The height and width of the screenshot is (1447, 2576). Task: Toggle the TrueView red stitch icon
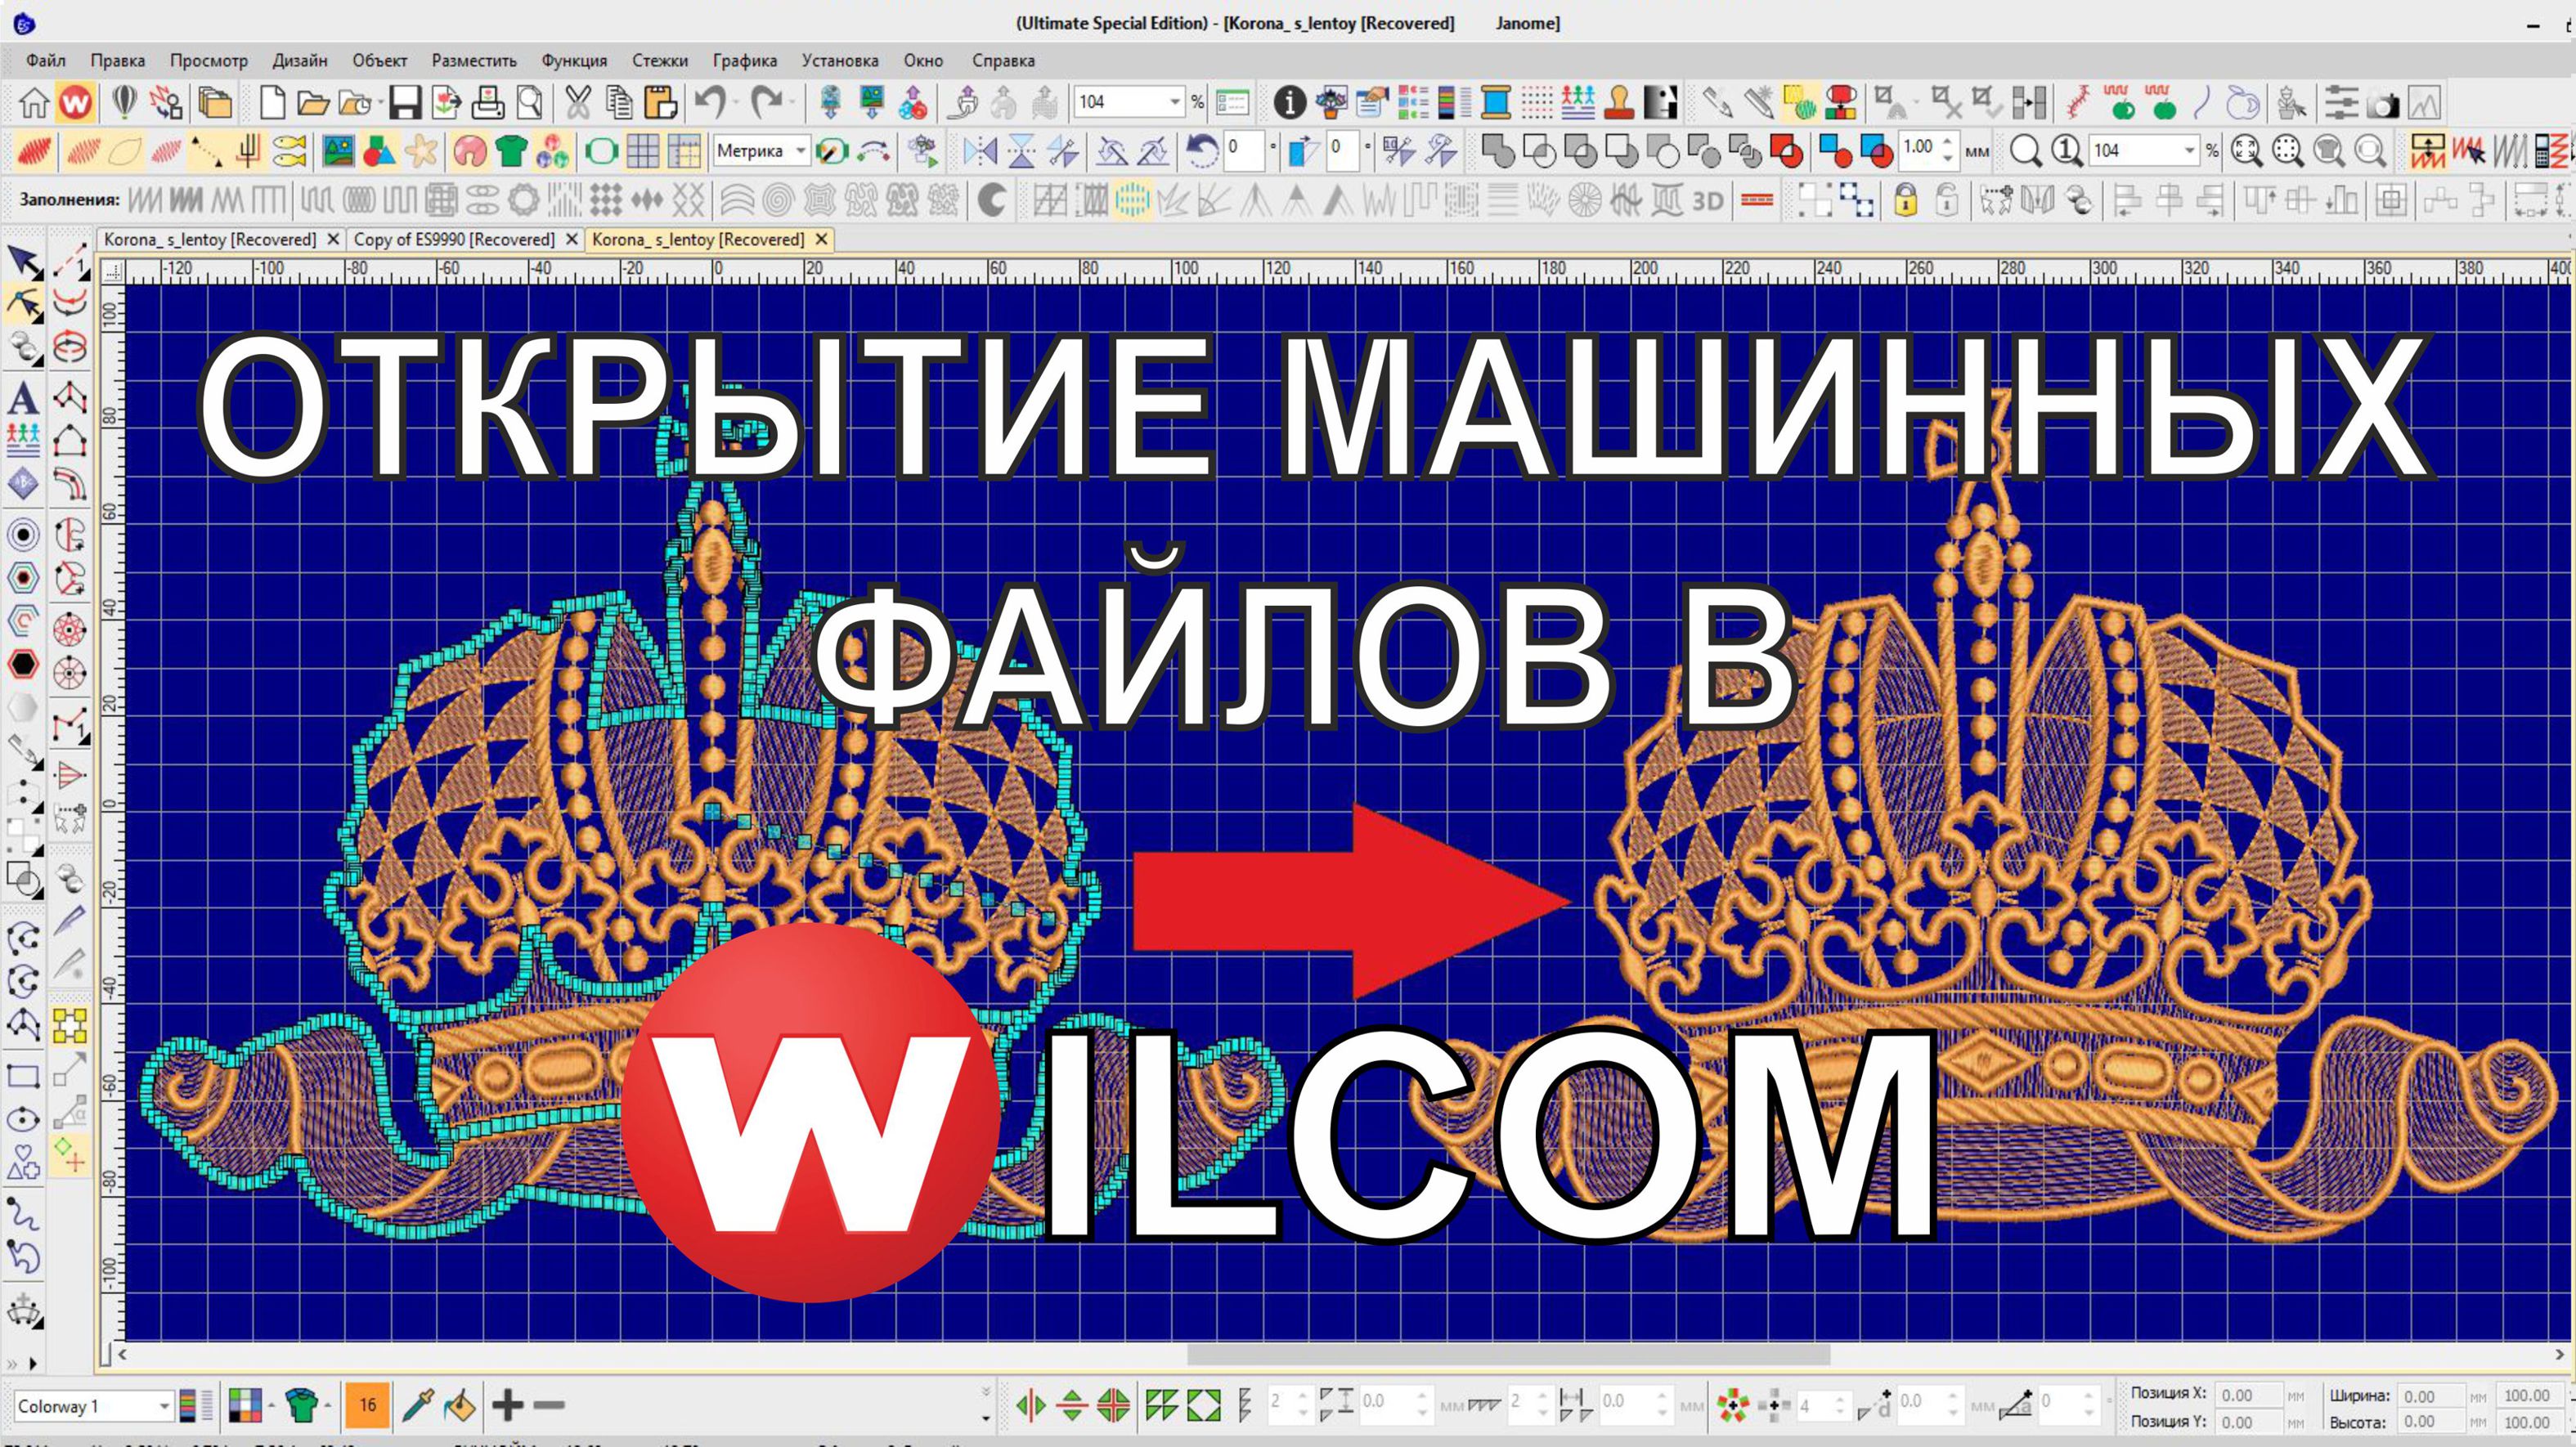(x=34, y=151)
